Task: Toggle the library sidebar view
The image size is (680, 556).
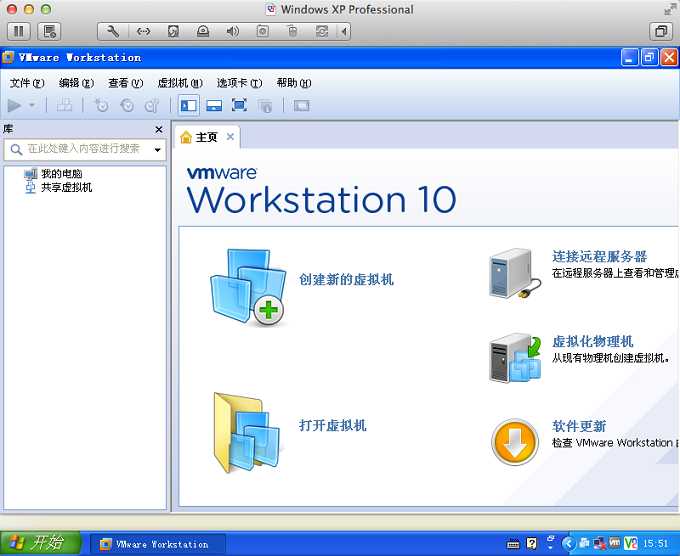Action: 188,105
